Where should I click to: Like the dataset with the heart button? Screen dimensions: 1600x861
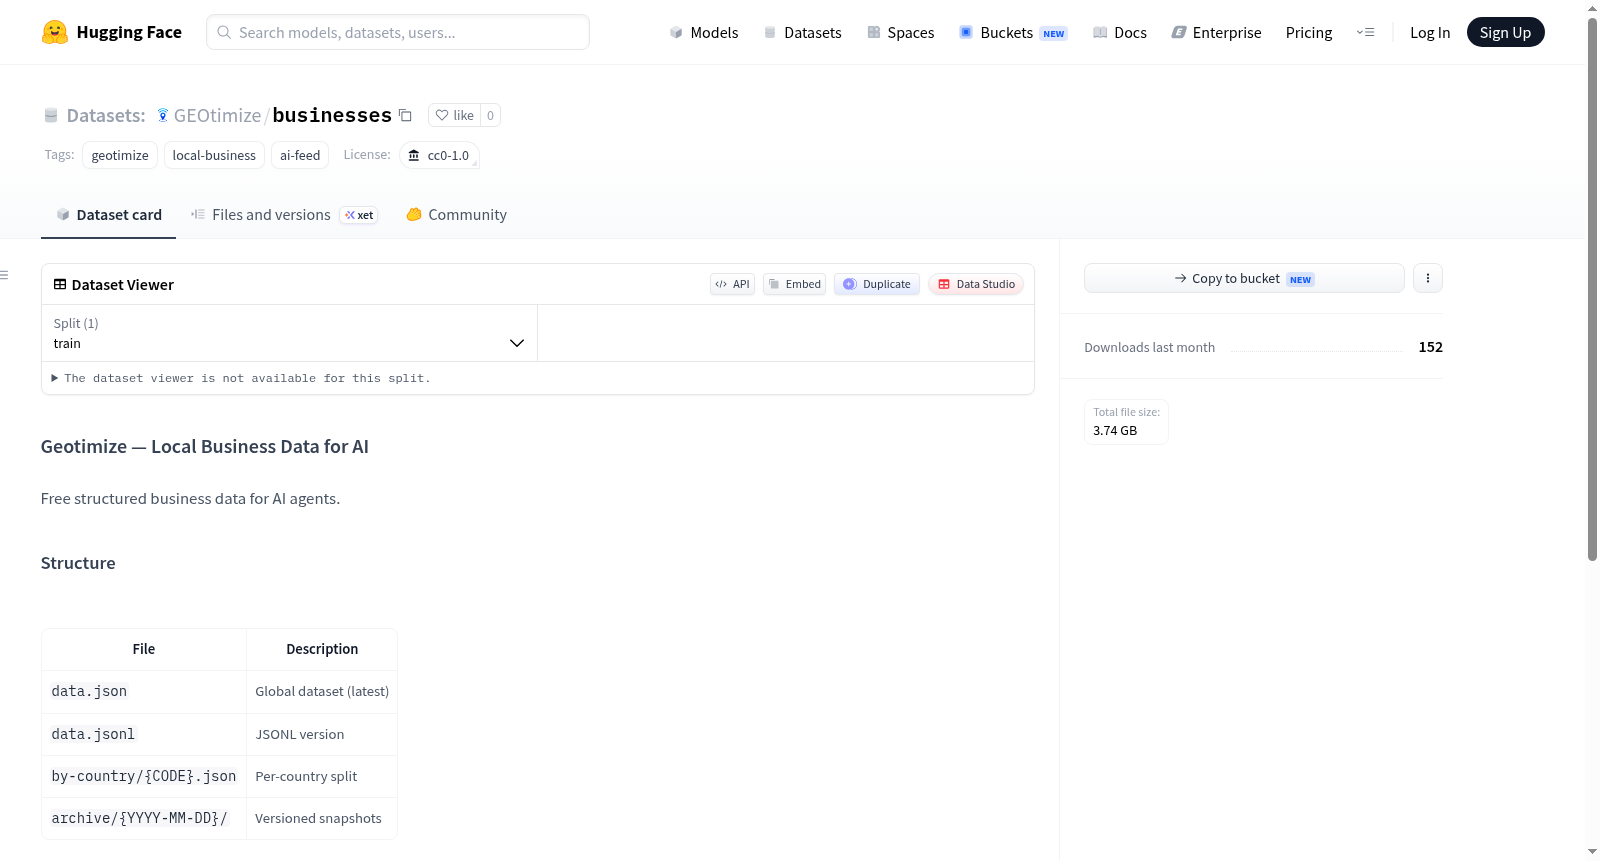[x=454, y=115]
